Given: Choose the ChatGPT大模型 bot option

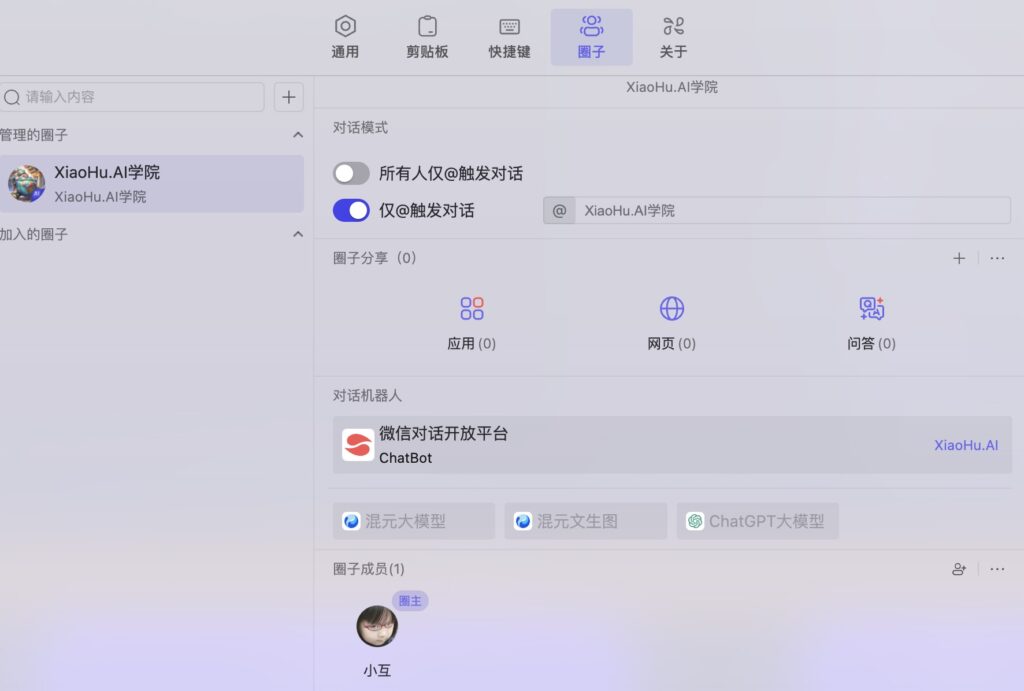Looking at the screenshot, I should click(x=758, y=521).
